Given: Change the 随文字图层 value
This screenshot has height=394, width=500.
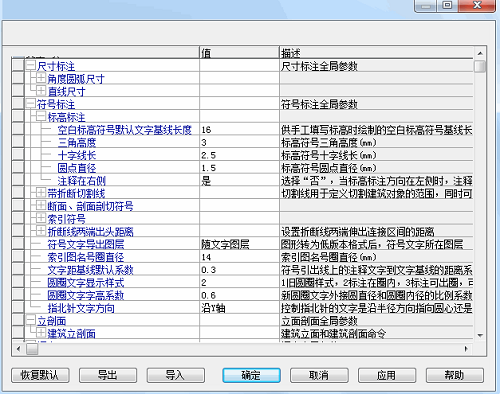Looking at the screenshot, I should pos(239,245).
